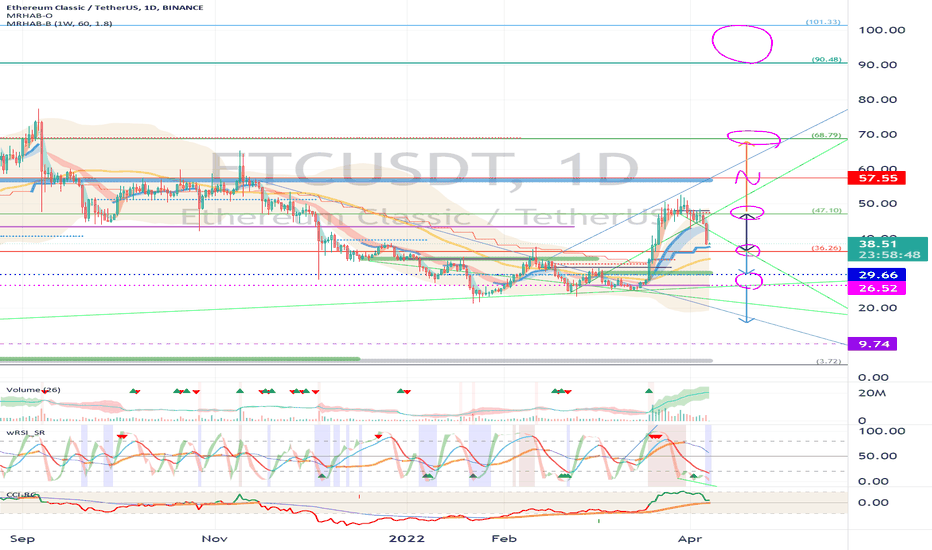
Task: Click the 2022 label on time axis
Action: pyautogui.click(x=407, y=539)
